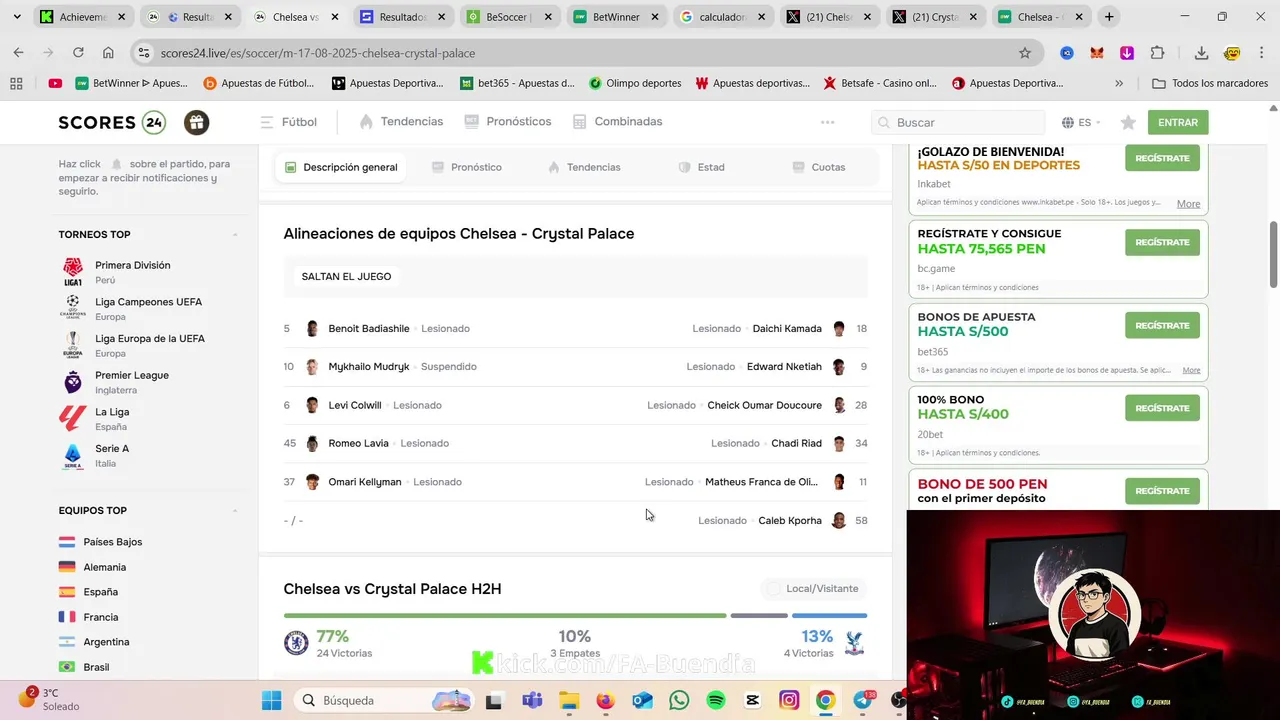Viewport: 1280px width, 720px height.
Task: Open the Windows Start menu
Action: click(271, 700)
